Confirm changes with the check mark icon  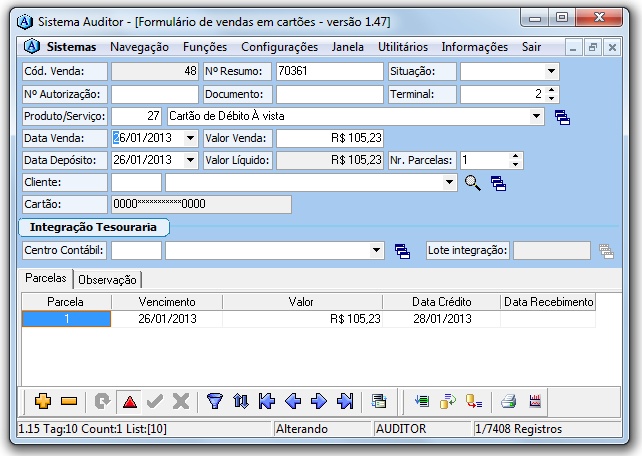(x=155, y=401)
